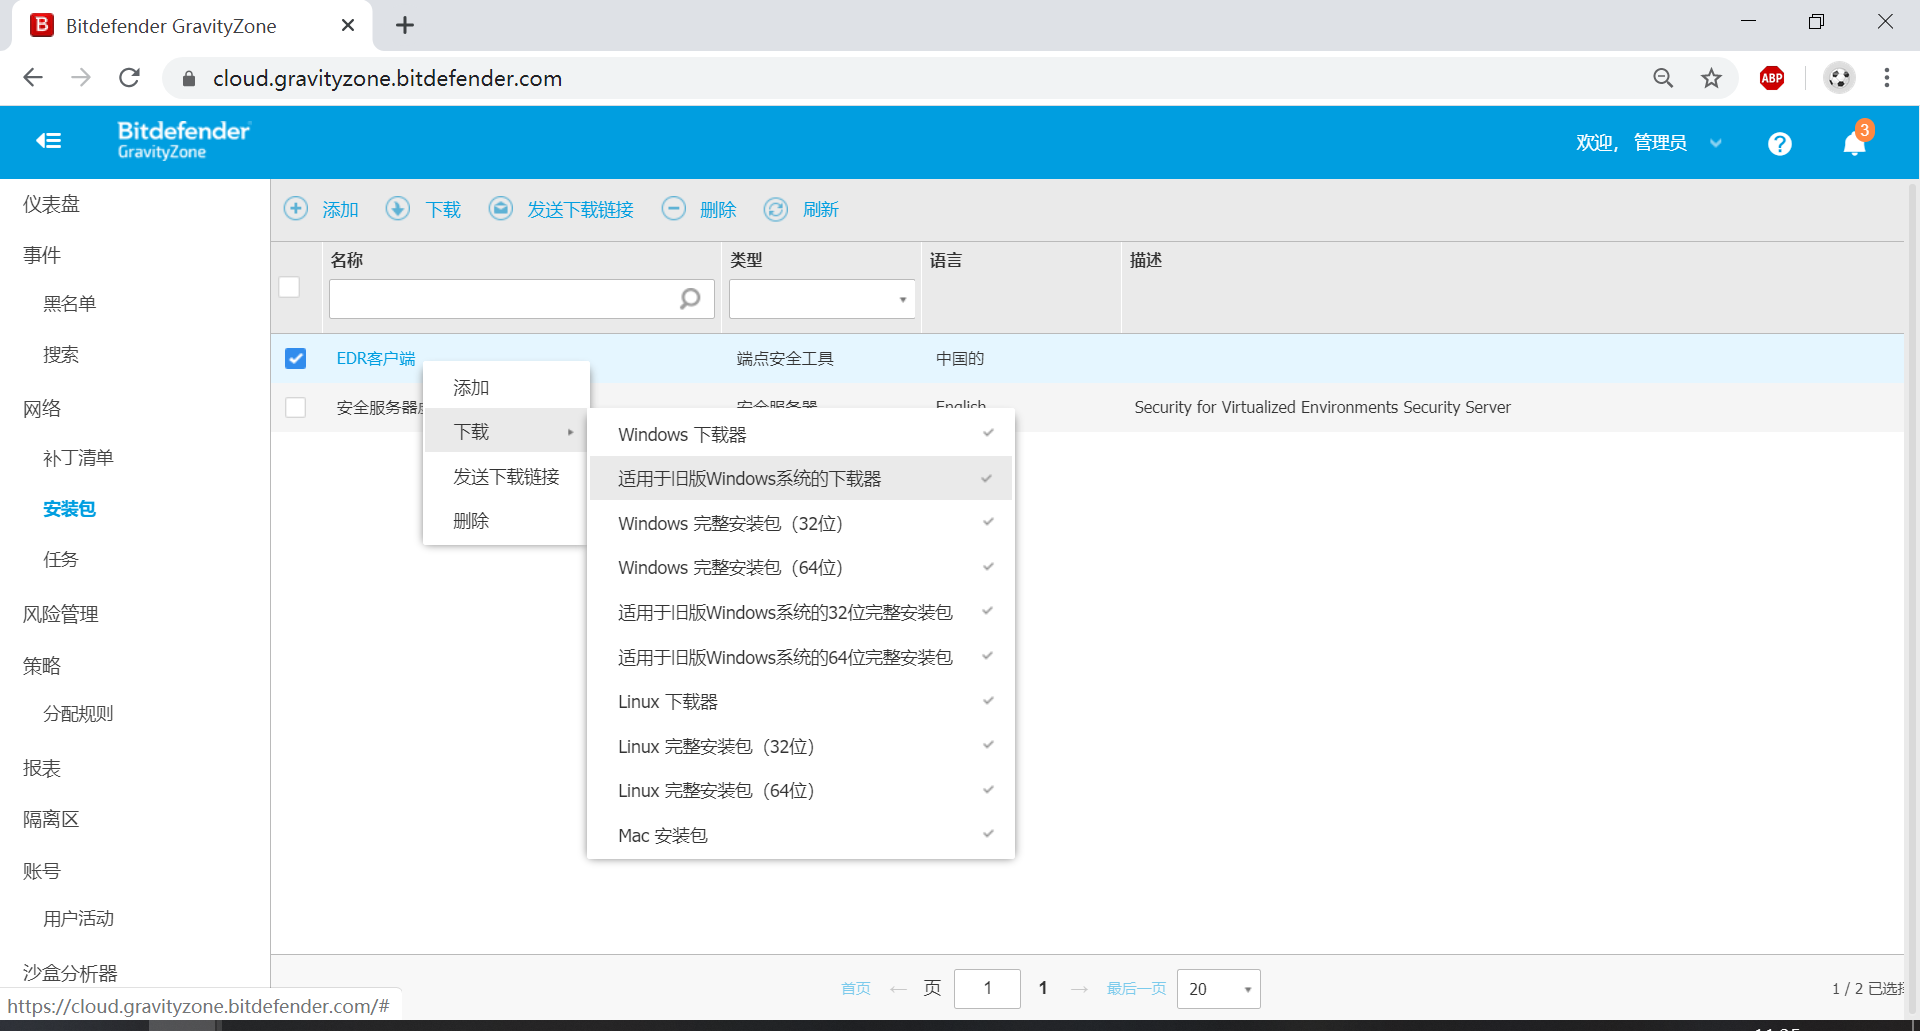Go back to the previous page
The width and height of the screenshot is (1920, 1031).
[33, 78]
